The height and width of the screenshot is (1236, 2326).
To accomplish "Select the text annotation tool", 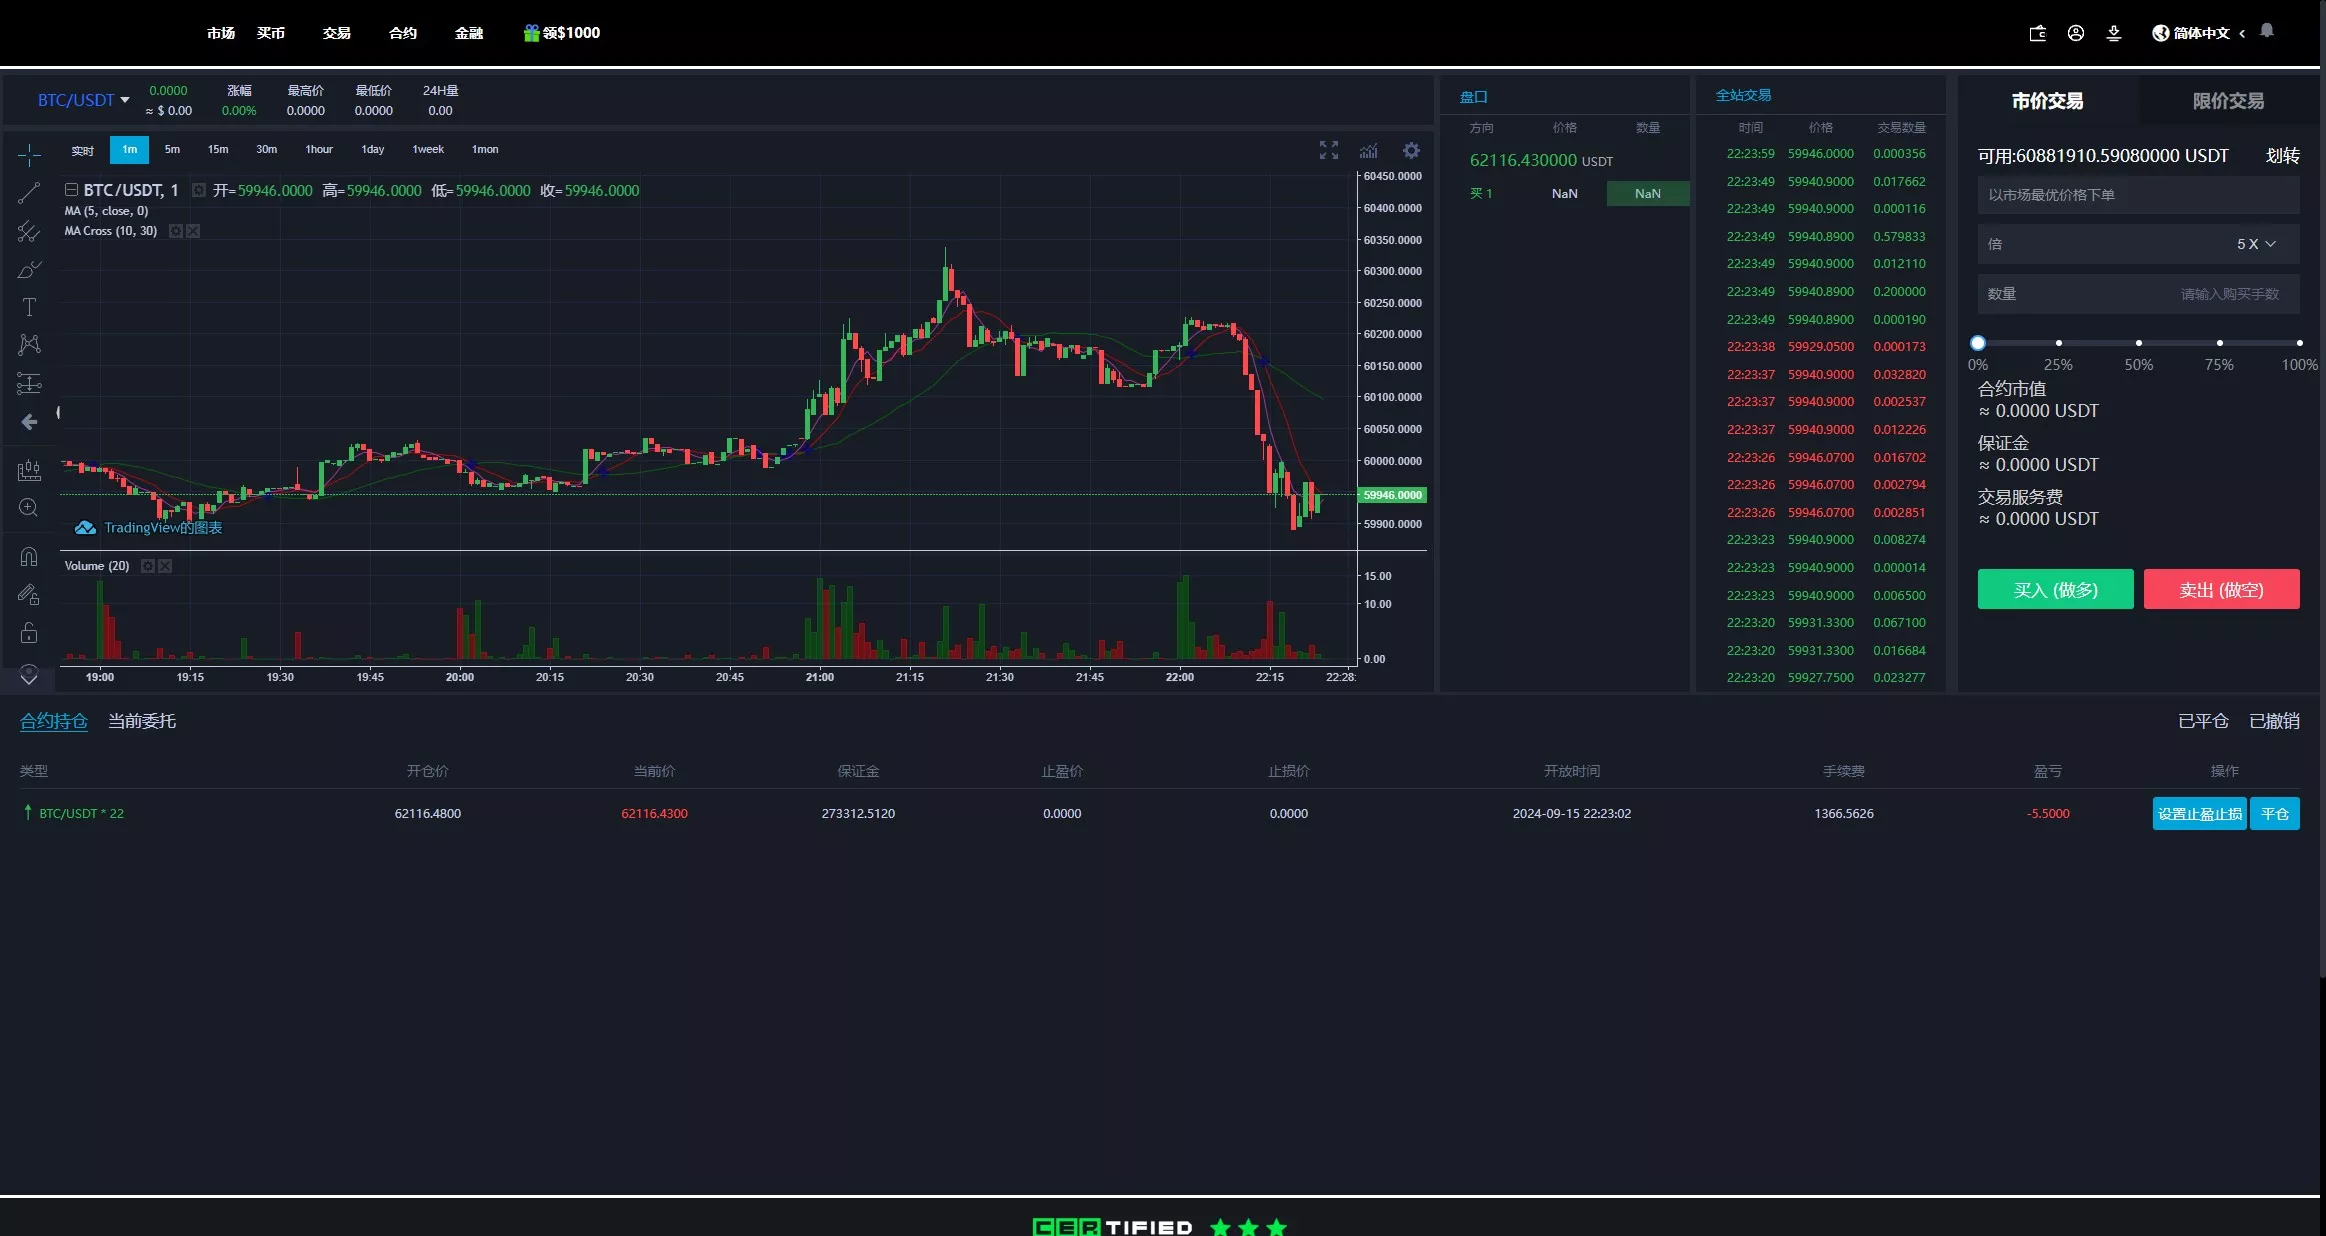I will [29, 307].
